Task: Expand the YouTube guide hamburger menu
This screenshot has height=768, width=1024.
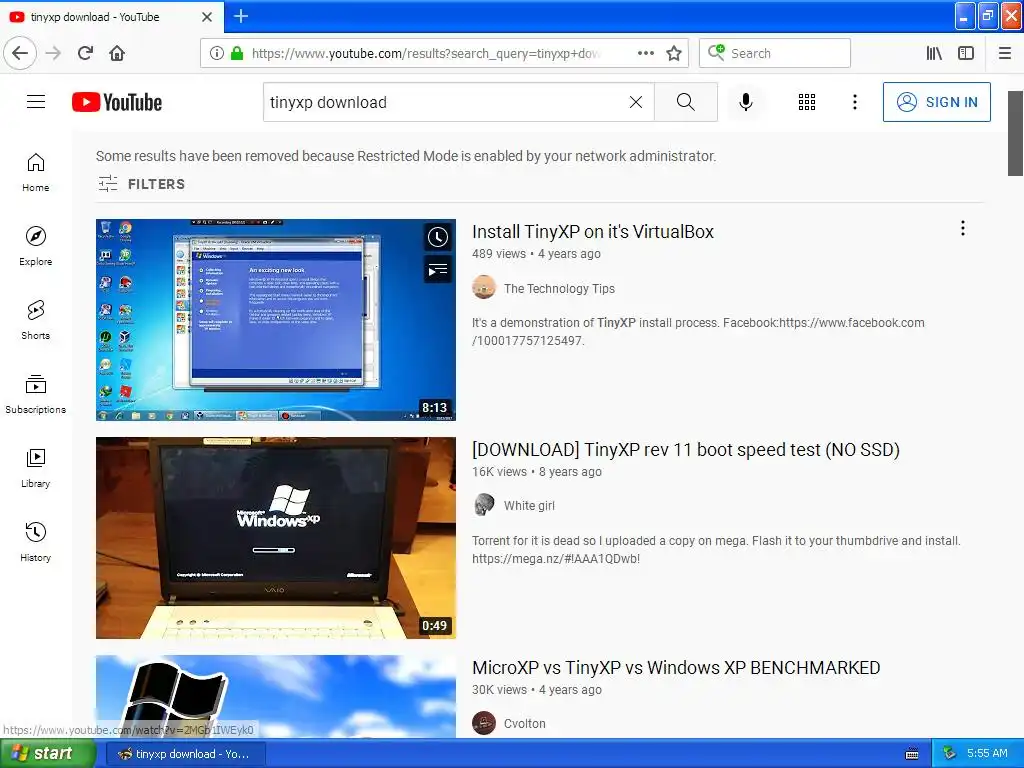Action: tap(36, 102)
